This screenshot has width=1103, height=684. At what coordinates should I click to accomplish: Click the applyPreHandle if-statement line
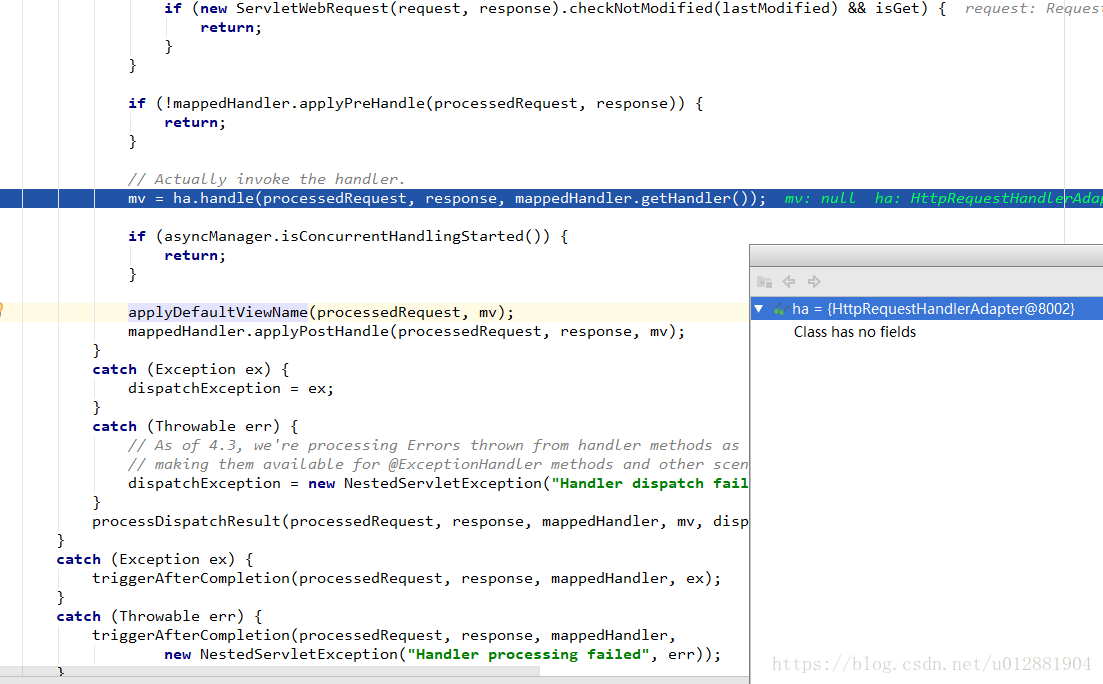tap(415, 103)
